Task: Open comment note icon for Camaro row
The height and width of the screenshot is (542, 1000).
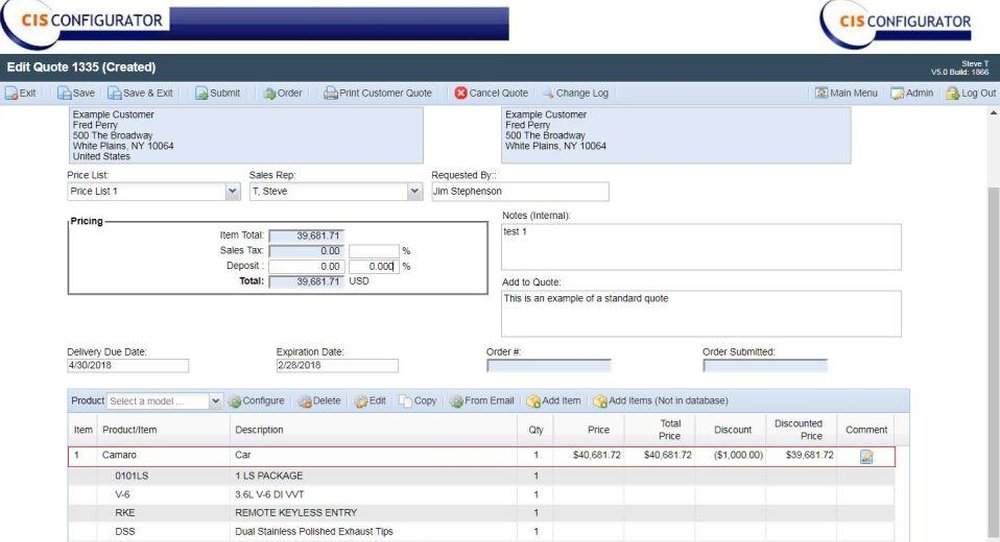Action: point(866,457)
